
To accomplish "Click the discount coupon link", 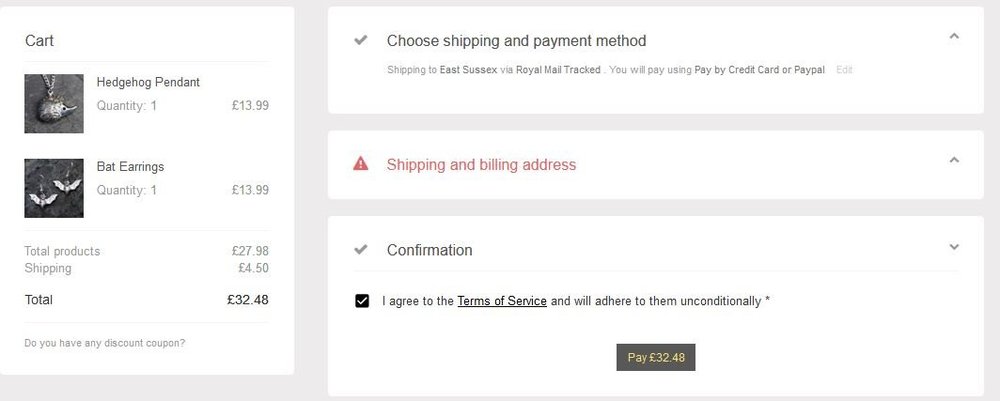I will coord(105,343).
